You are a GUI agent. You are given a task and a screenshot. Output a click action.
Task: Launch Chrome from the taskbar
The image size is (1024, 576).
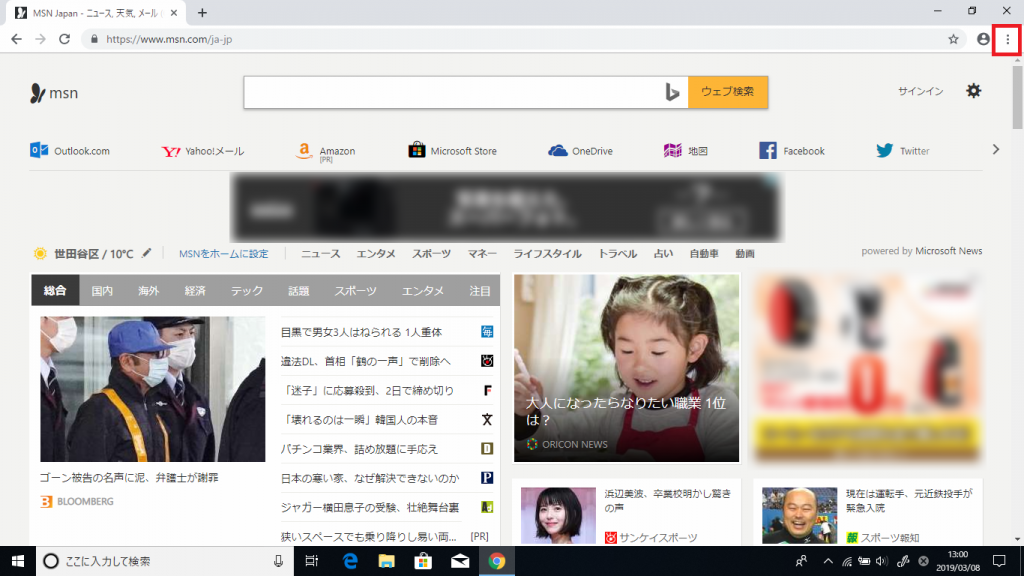click(x=497, y=562)
